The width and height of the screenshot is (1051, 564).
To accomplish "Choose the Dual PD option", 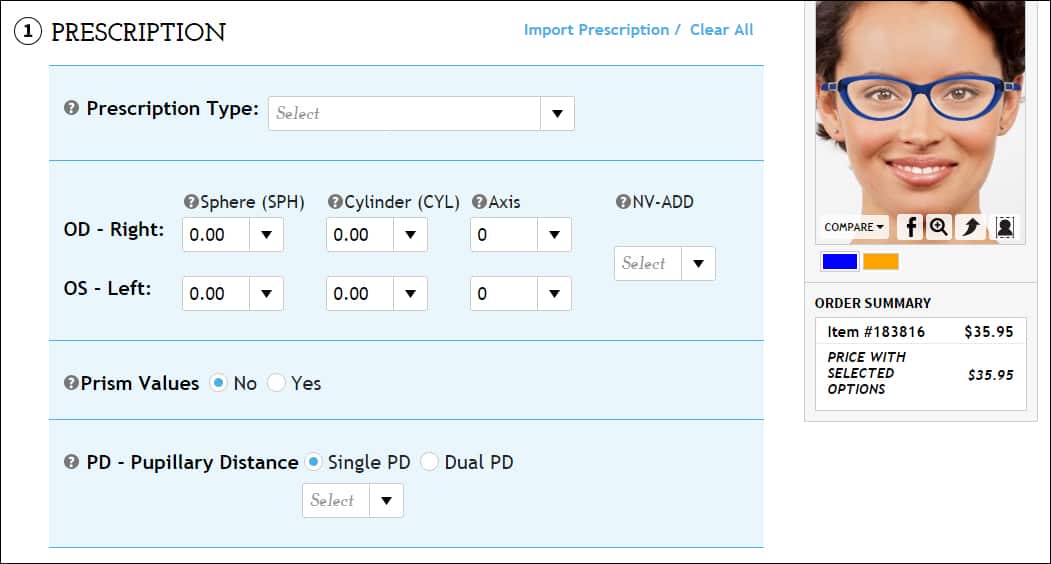I will (429, 462).
